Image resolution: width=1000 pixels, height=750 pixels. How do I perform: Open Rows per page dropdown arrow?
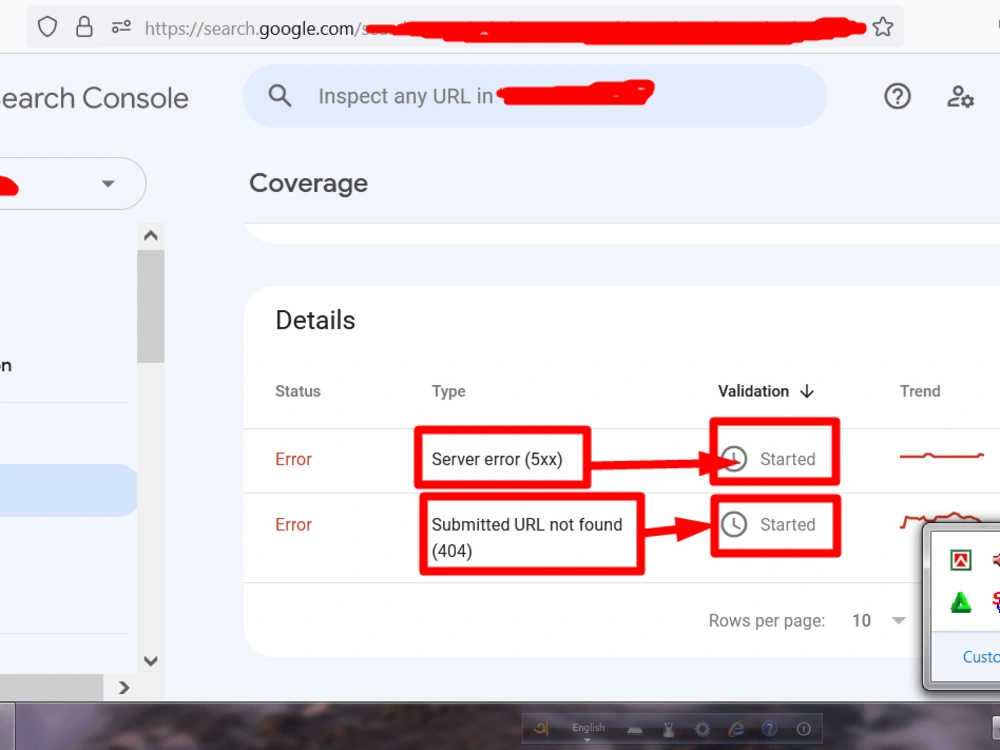[898, 621]
